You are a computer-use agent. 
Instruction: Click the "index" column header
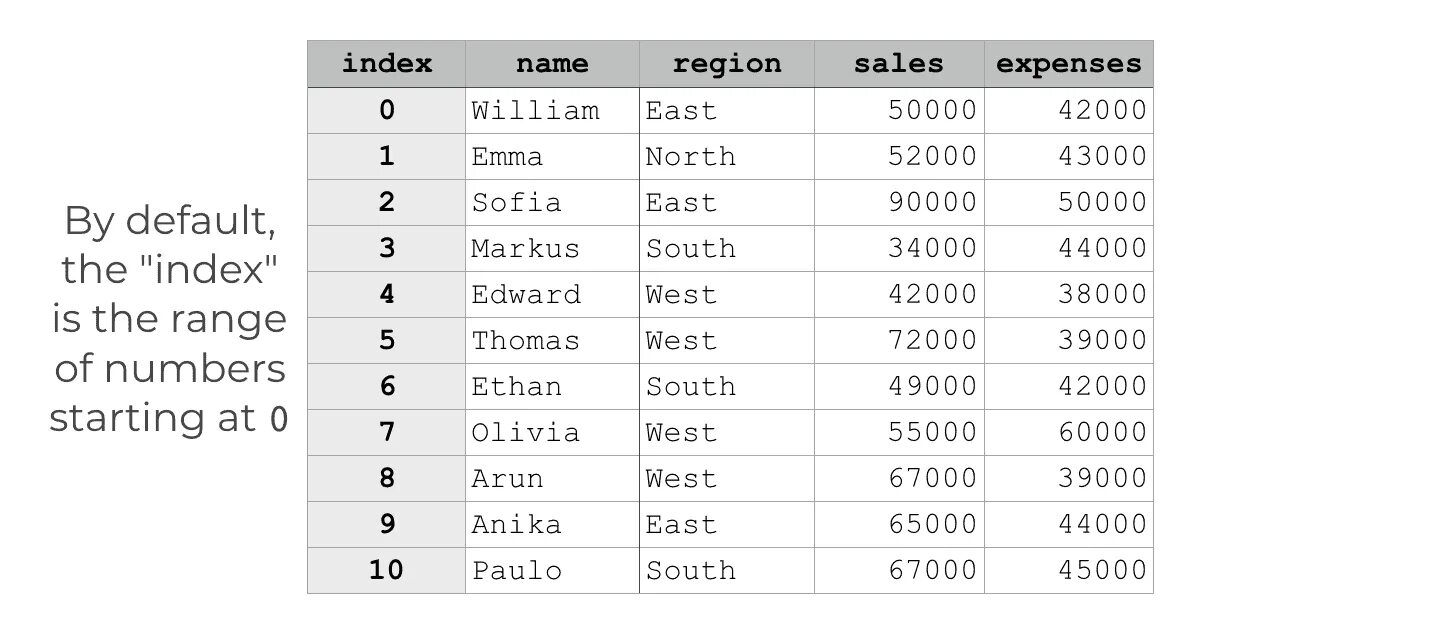(386, 64)
